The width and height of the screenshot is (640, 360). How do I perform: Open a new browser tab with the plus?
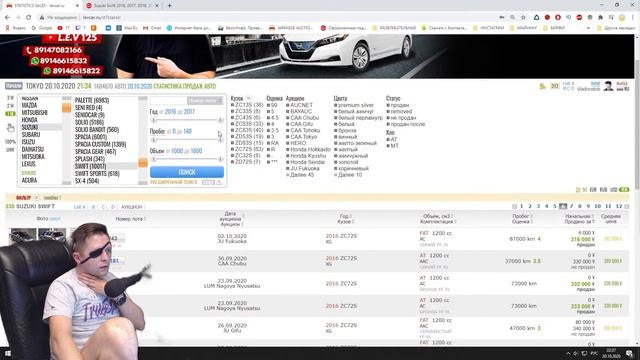tap(169, 6)
